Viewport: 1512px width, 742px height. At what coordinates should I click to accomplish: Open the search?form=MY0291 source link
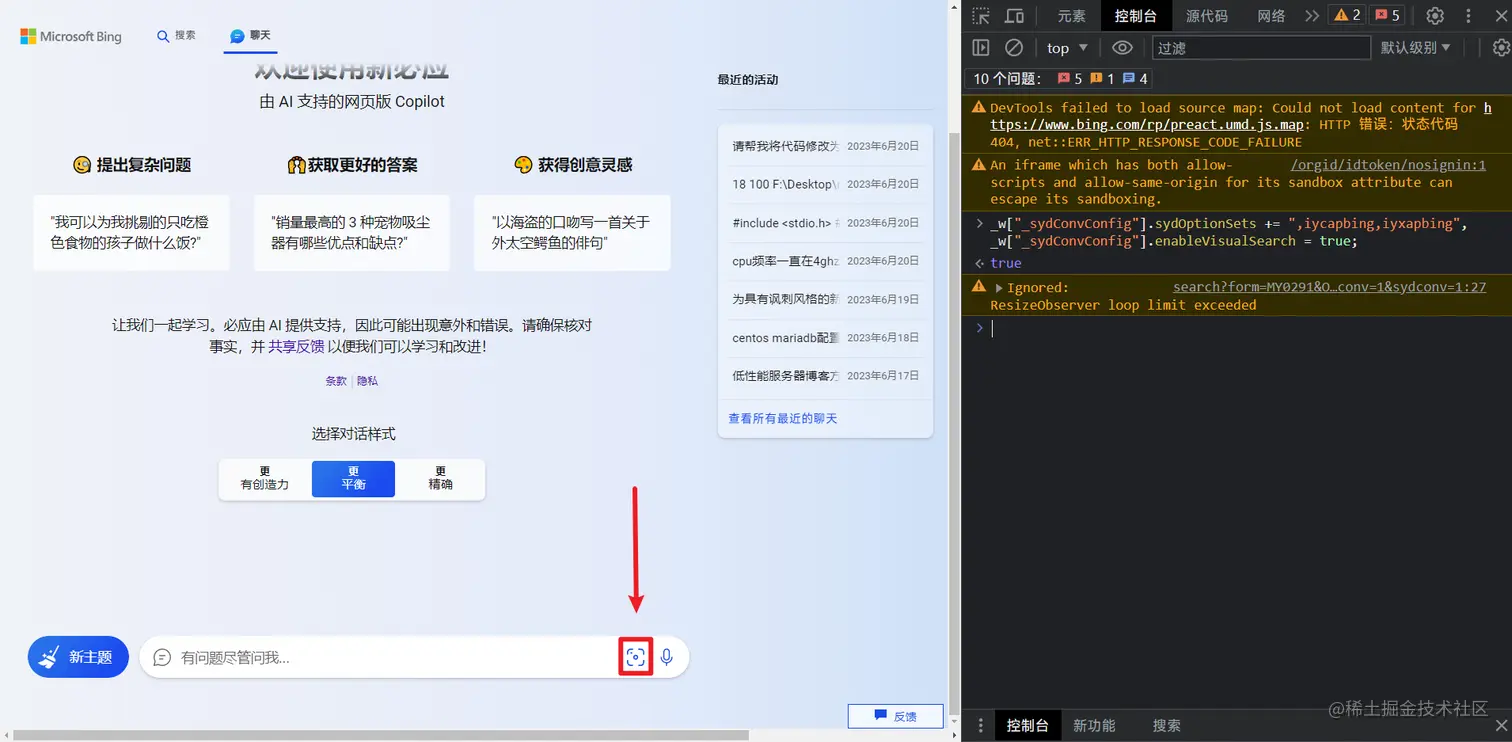1329,288
